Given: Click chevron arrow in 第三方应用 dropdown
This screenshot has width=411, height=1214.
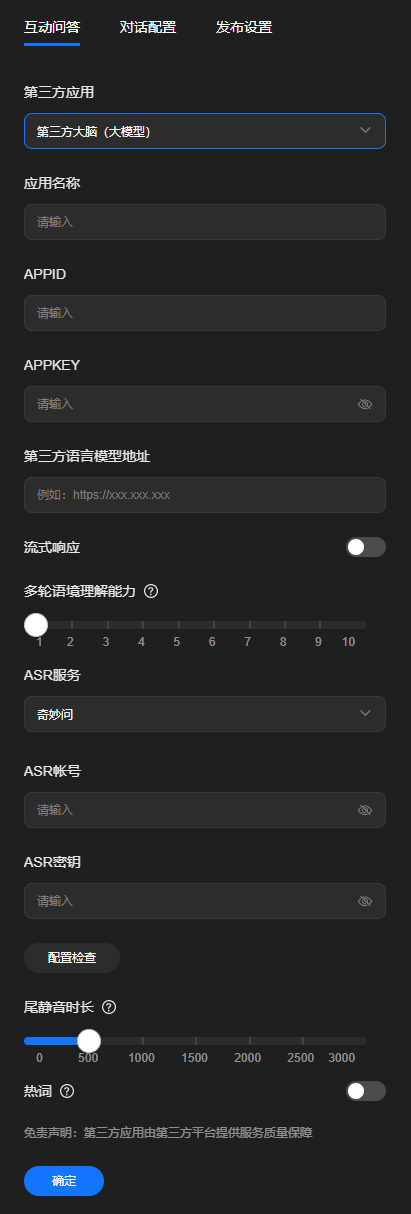Looking at the screenshot, I should (365, 130).
